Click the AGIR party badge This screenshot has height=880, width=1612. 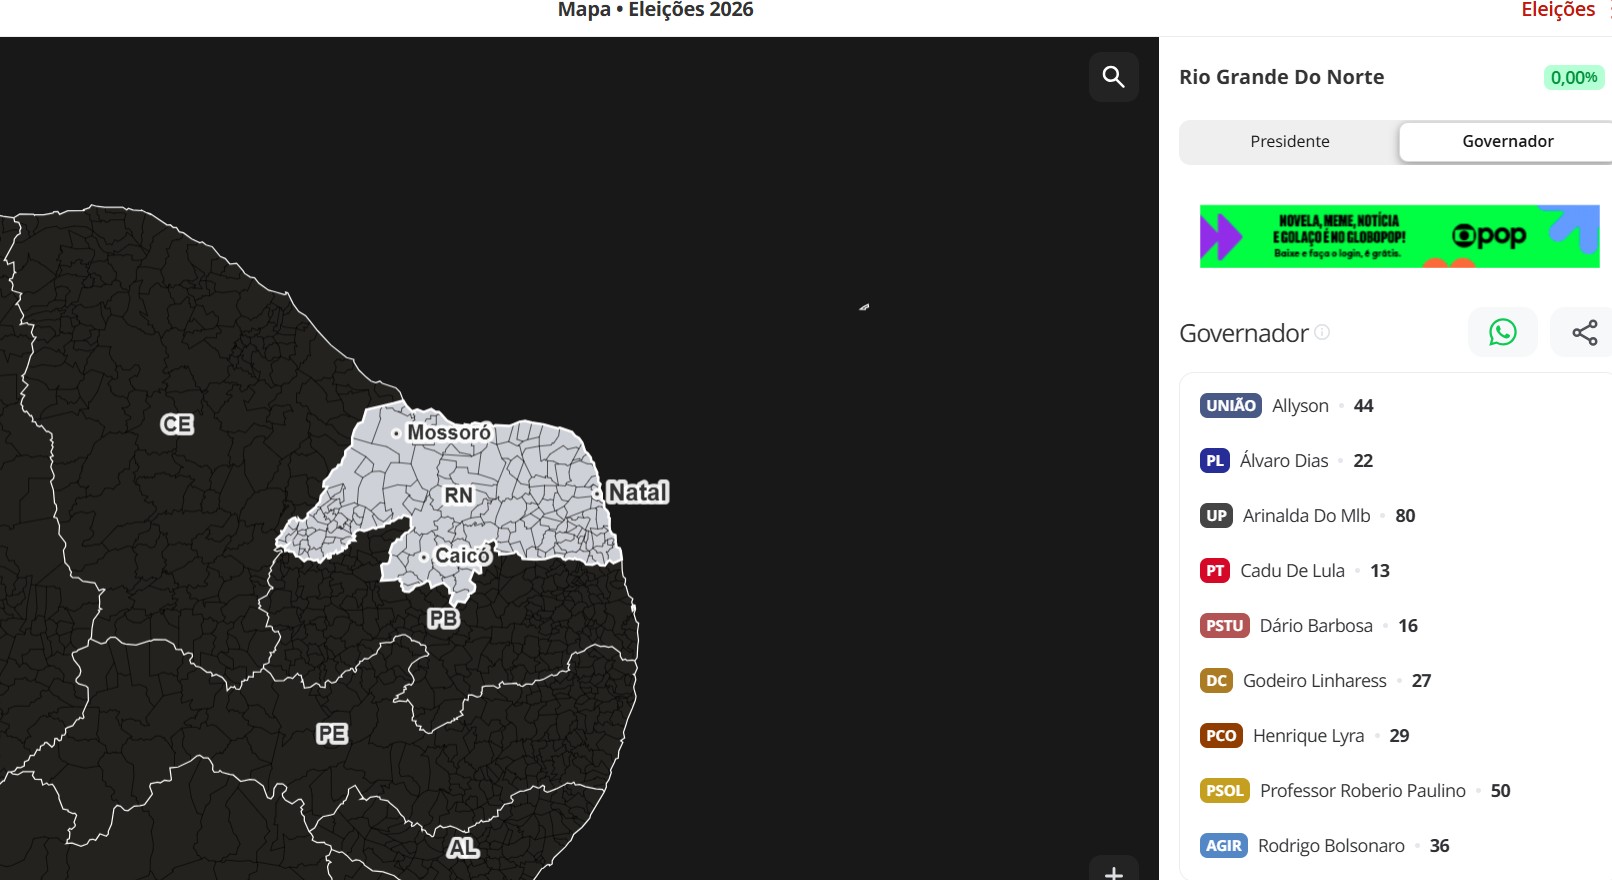pos(1223,845)
